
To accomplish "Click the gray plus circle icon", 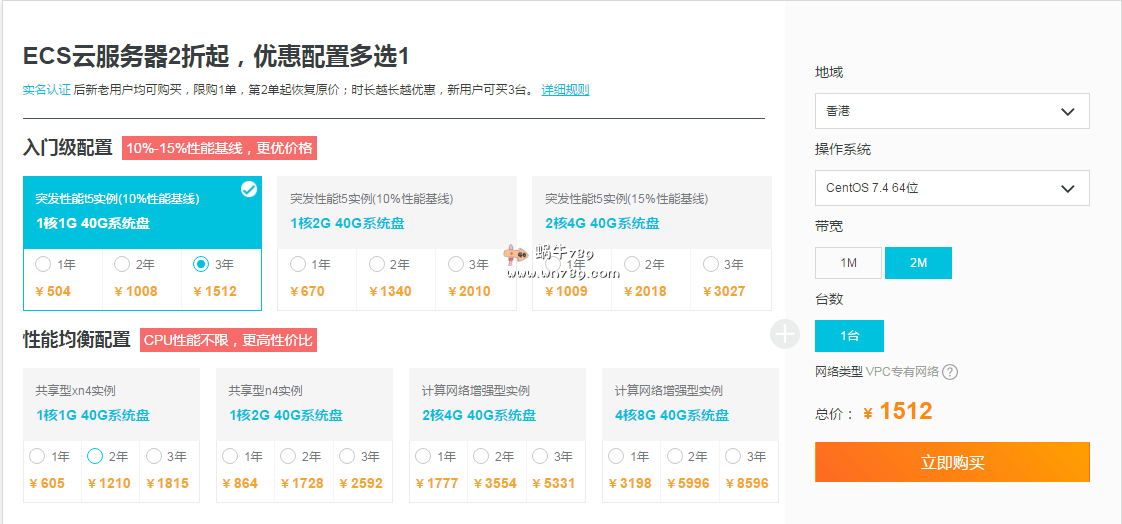I will [785, 334].
